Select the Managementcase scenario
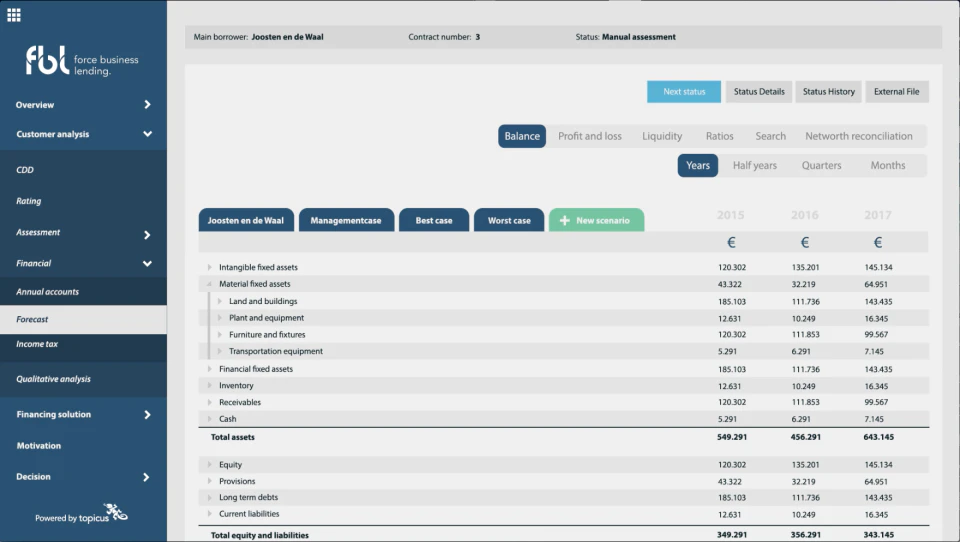 (346, 220)
